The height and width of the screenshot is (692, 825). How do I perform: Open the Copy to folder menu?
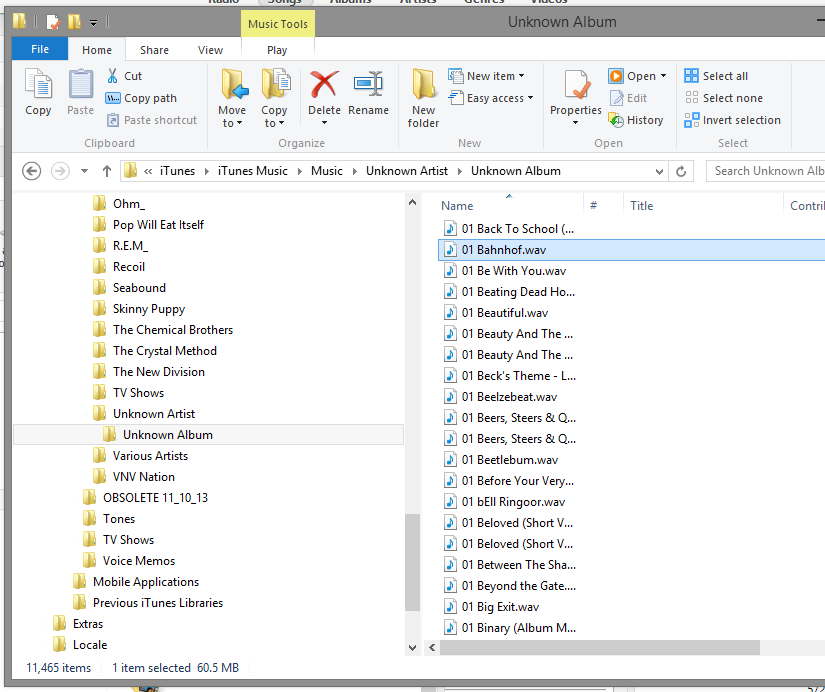274,98
